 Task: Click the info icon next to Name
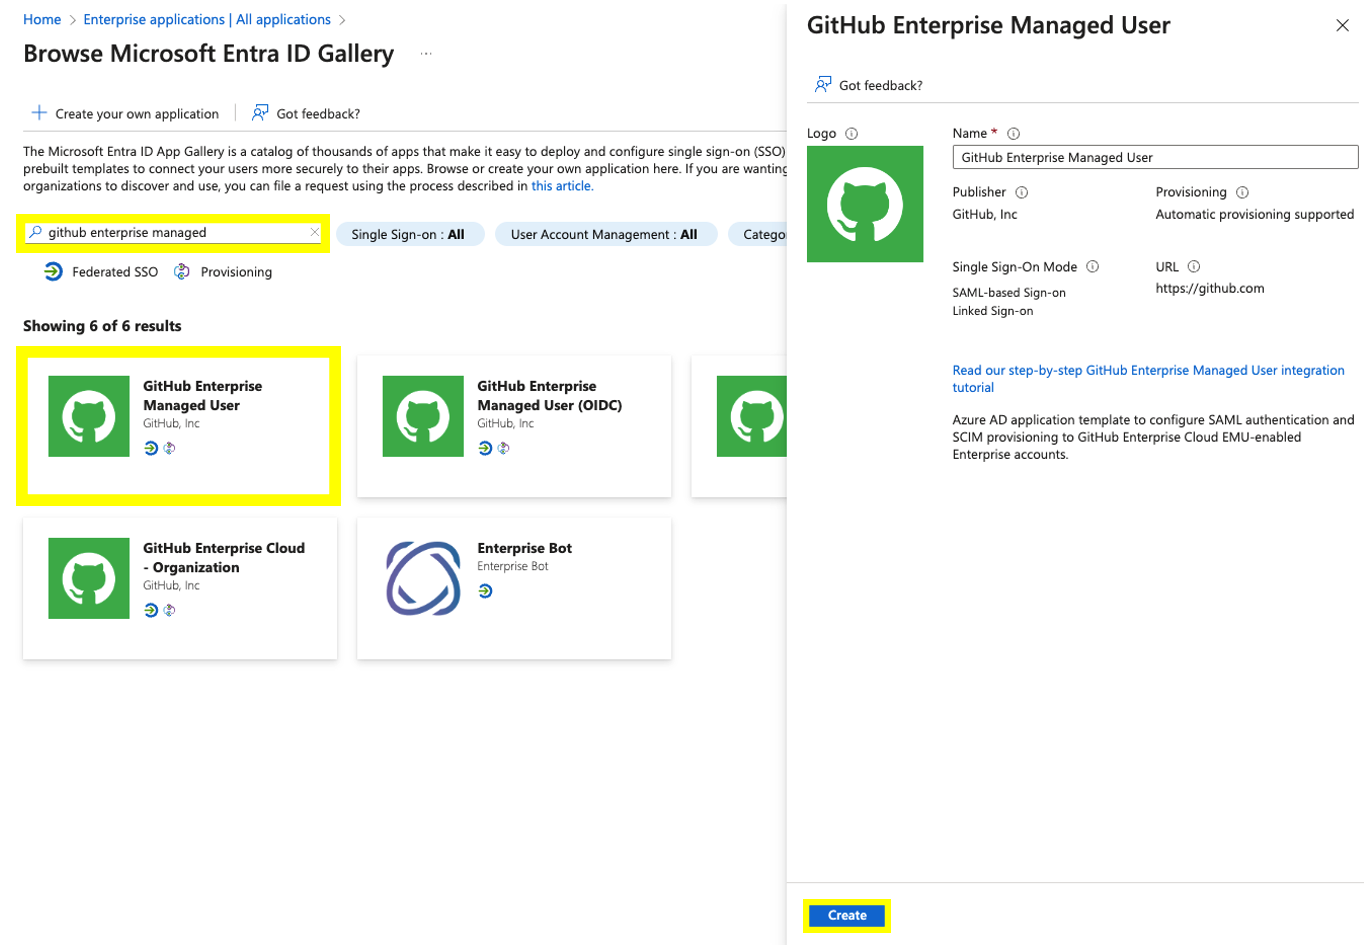[1013, 133]
